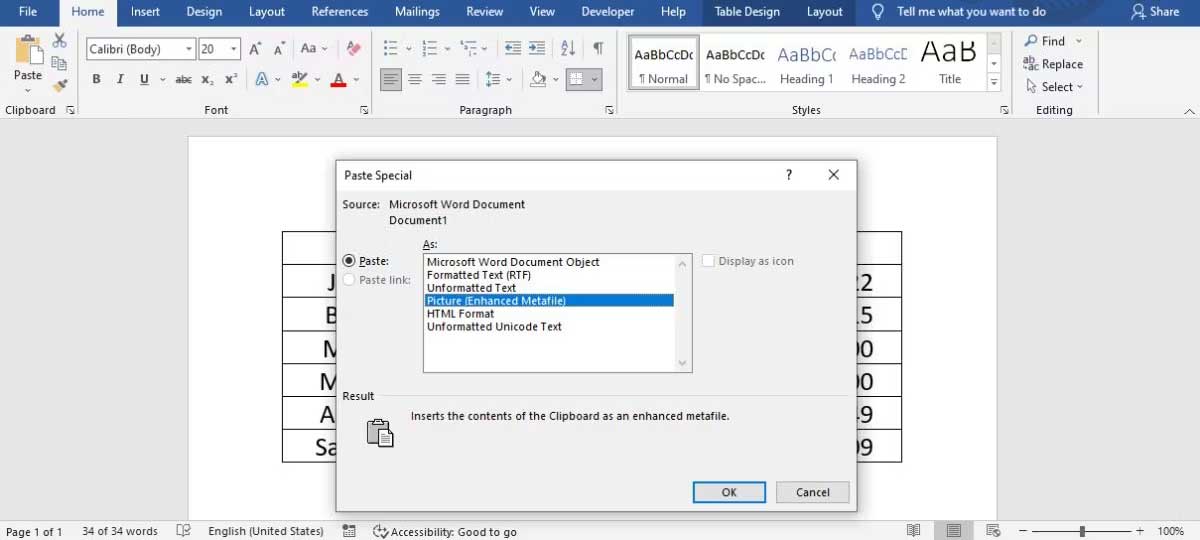The height and width of the screenshot is (540, 1200).
Task: Click the Center alignment icon
Action: point(415,80)
